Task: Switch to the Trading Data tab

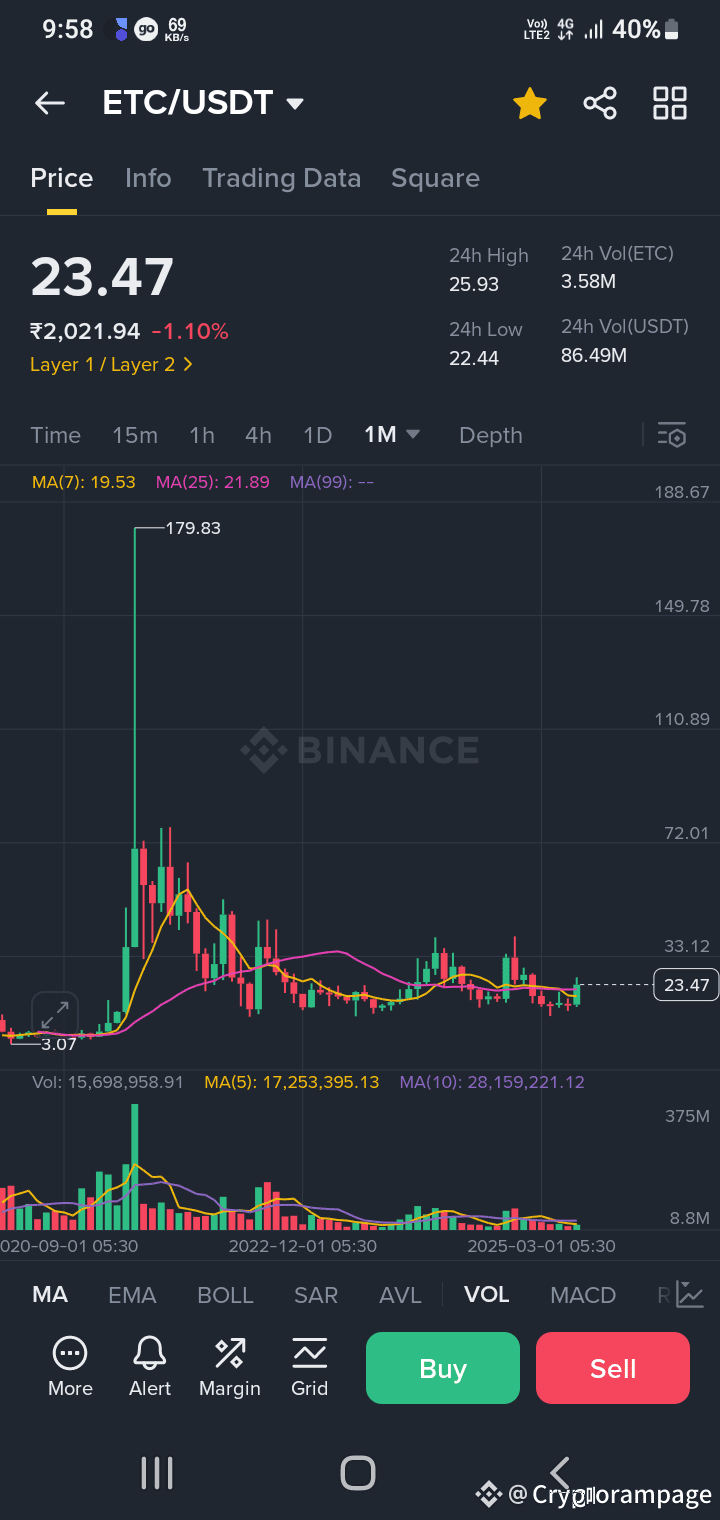Action: pyautogui.click(x=281, y=178)
